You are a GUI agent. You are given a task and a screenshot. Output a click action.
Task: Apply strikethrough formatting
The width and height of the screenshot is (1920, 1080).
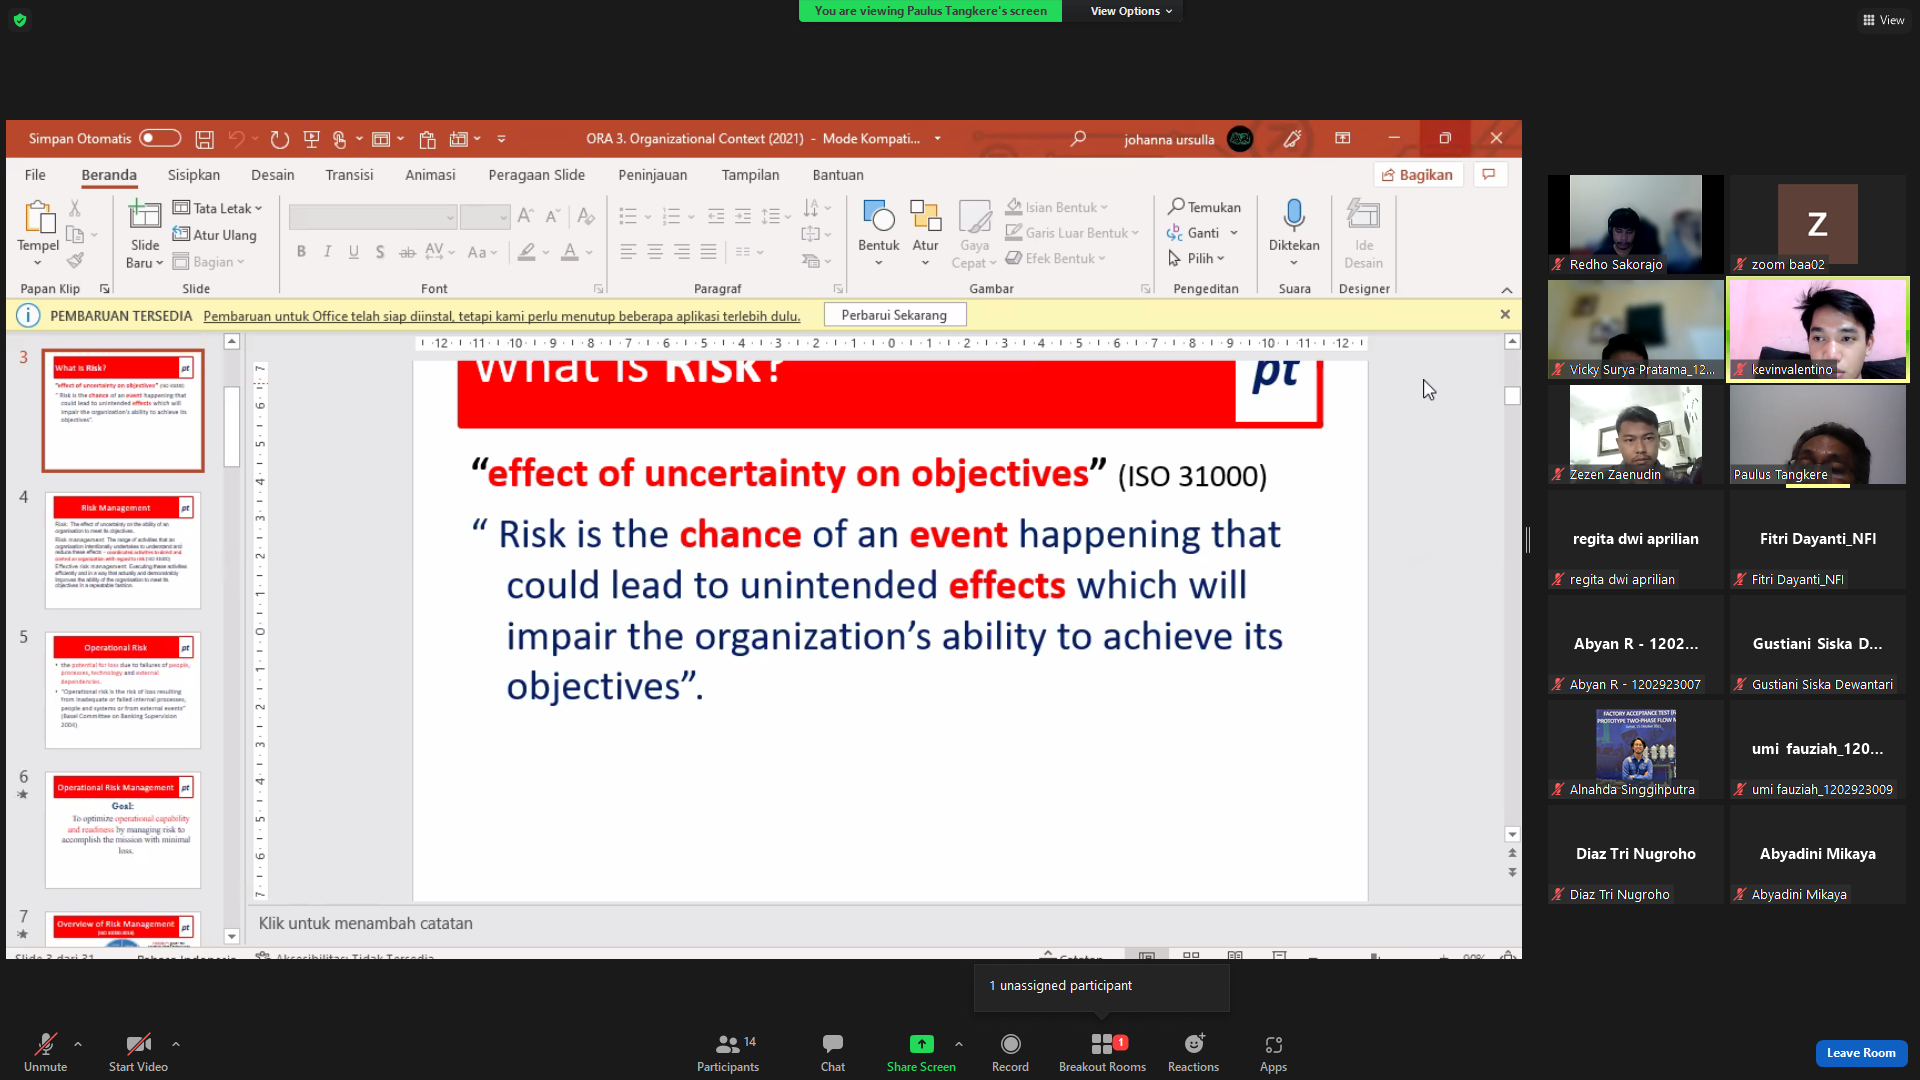406,252
